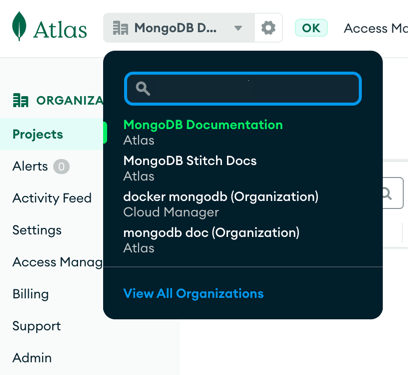This screenshot has height=375, width=408.
Task: Open Alerts in sidebar
Action: [x=30, y=166]
